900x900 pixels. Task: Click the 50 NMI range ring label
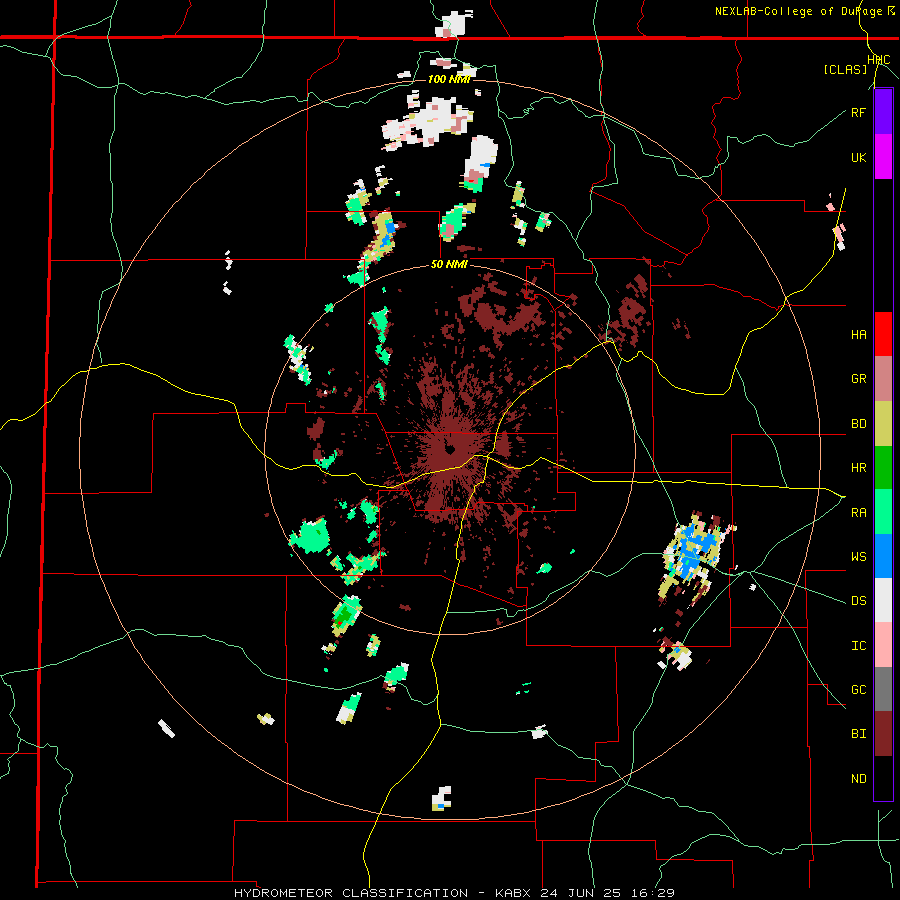[x=449, y=265]
